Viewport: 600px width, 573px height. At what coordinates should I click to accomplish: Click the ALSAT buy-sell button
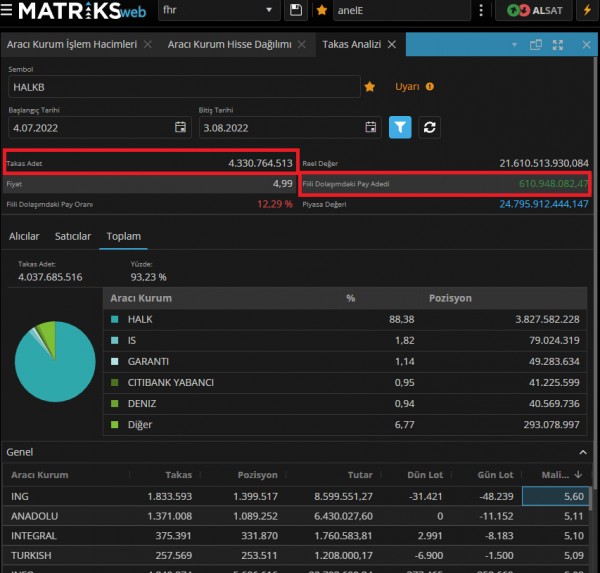534,10
